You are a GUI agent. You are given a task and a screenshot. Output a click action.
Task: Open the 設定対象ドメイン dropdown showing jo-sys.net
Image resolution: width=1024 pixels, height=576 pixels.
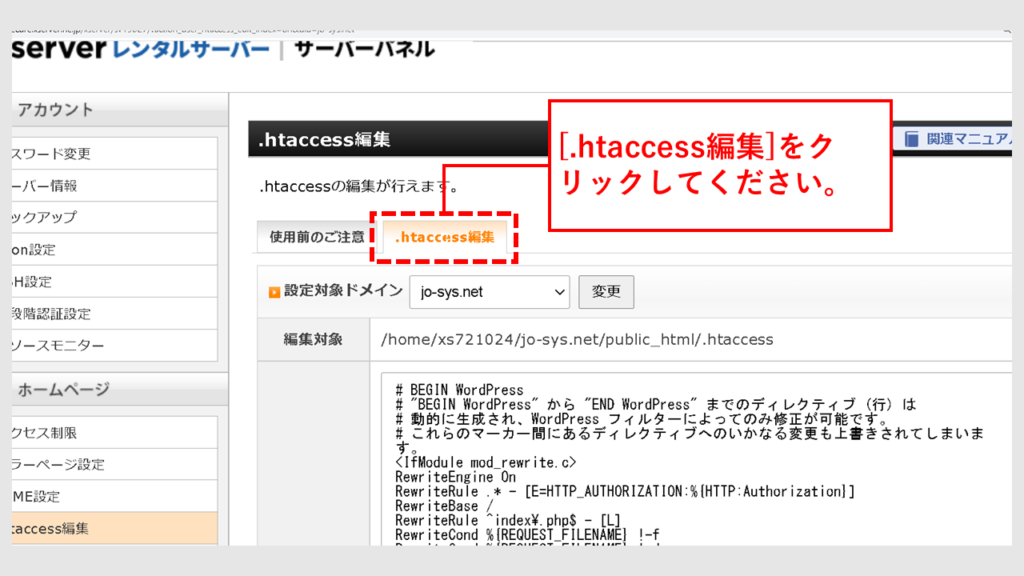(x=489, y=292)
